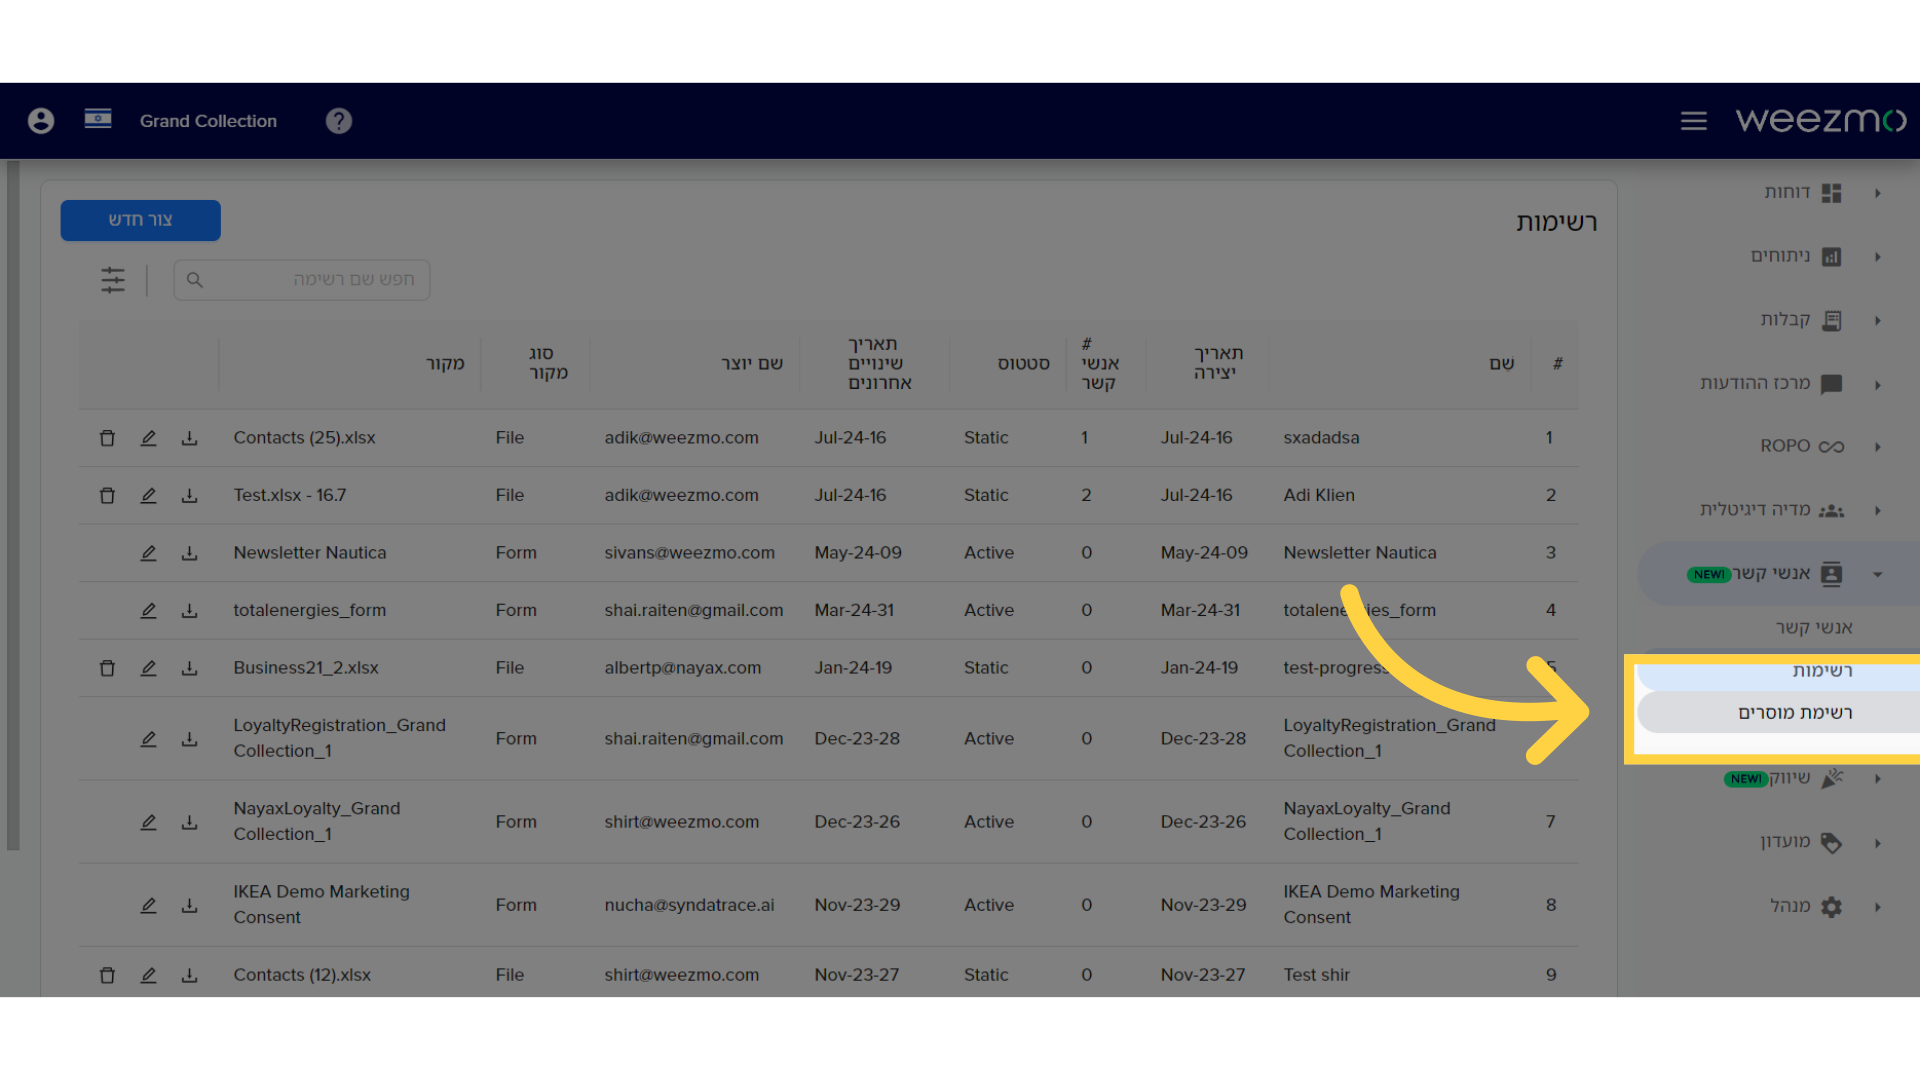1920x1080 pixels.
Task: Click the edit icon on Test.xlsx - 16.7
Action: coord(150,495)
